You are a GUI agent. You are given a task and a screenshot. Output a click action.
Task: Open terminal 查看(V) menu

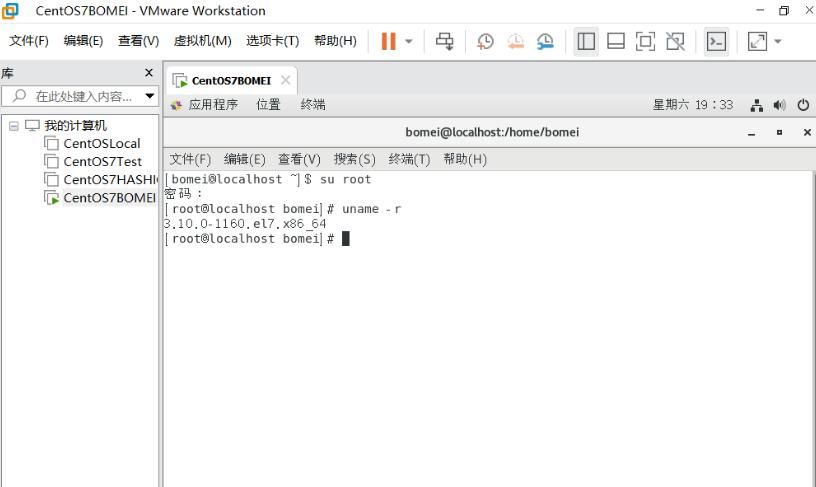[x=299, y=159]
